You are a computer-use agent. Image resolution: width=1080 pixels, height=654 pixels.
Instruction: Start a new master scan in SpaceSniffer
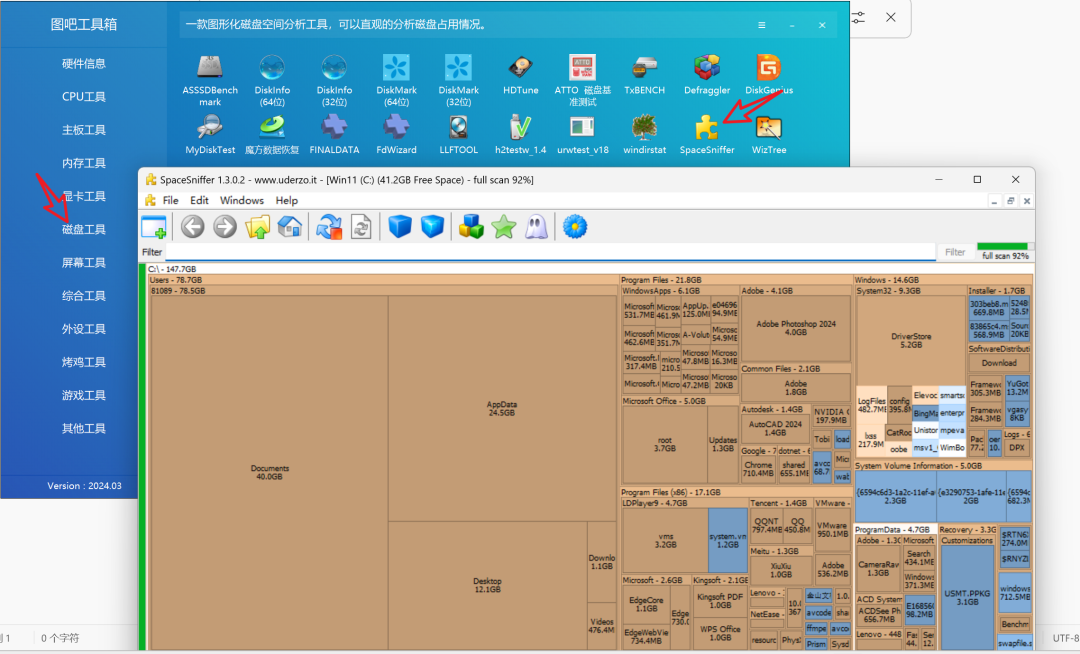click(329, 226)
